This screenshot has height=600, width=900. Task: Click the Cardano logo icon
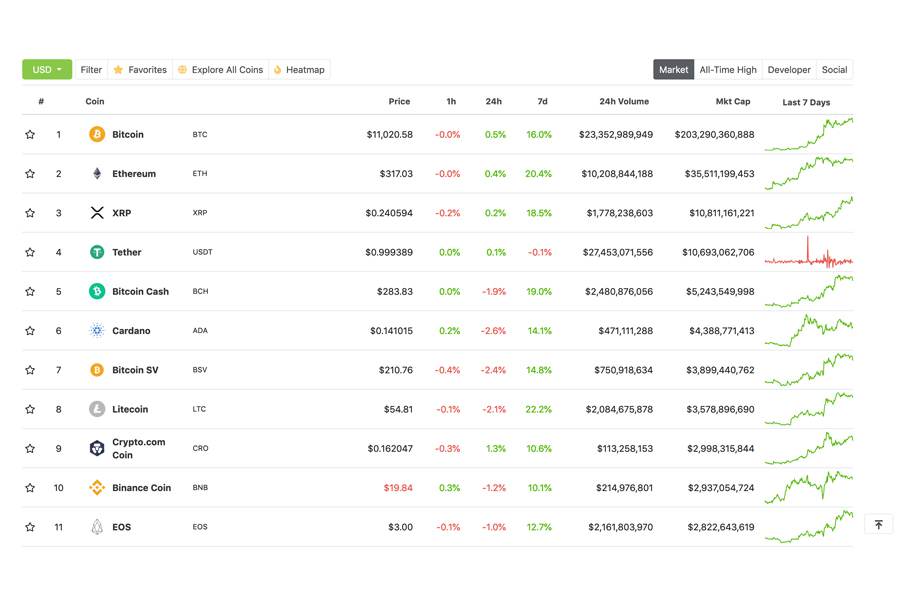click(x=97, y=331)
